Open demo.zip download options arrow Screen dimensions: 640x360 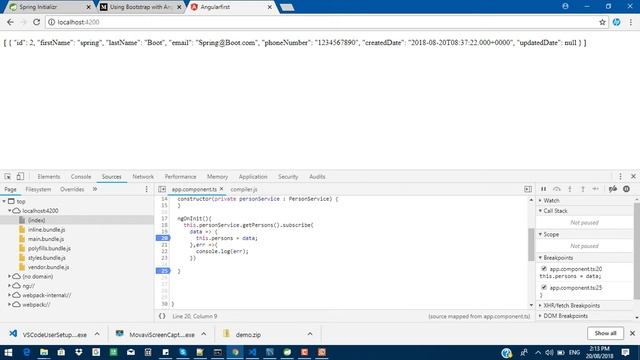pos(310,334)
